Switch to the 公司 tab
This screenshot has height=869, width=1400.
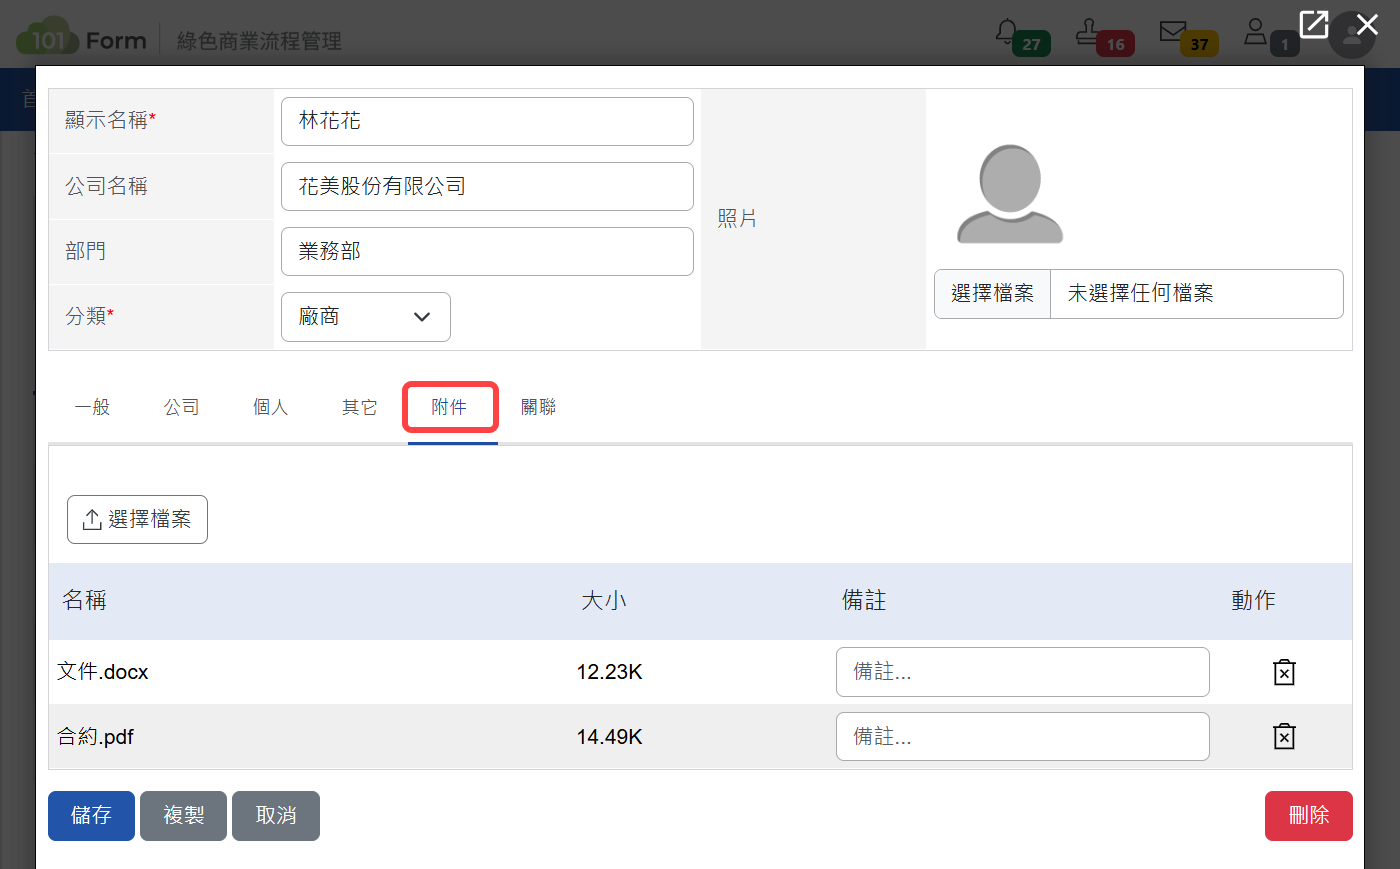tap(182, 407)
